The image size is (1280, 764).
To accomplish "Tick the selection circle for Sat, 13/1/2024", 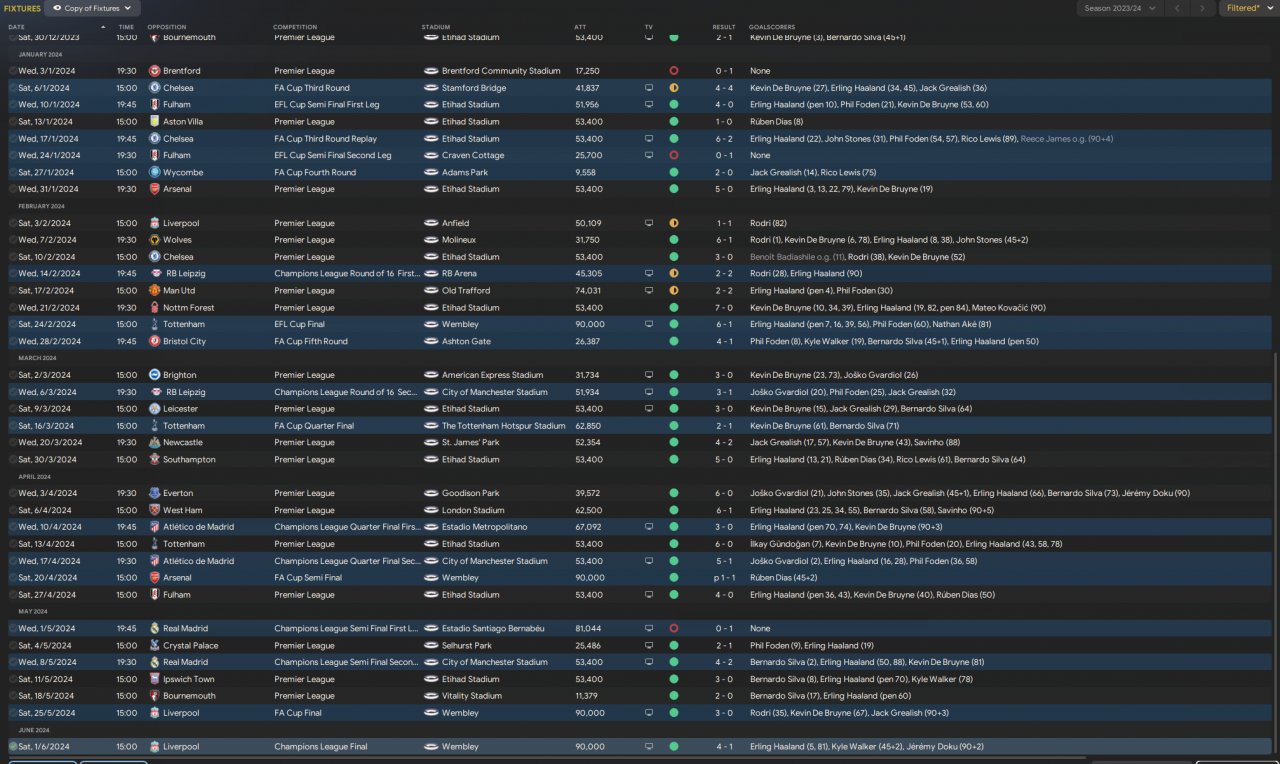I will tap(13, 122).
